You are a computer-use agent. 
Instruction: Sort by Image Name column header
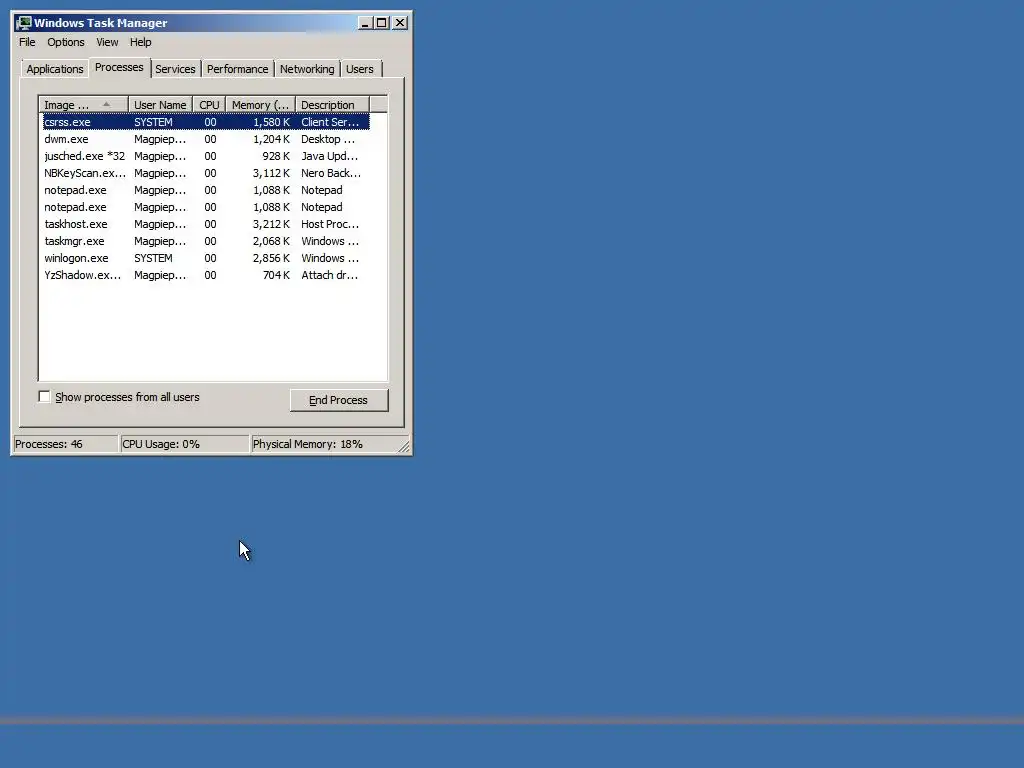(84, 105)
